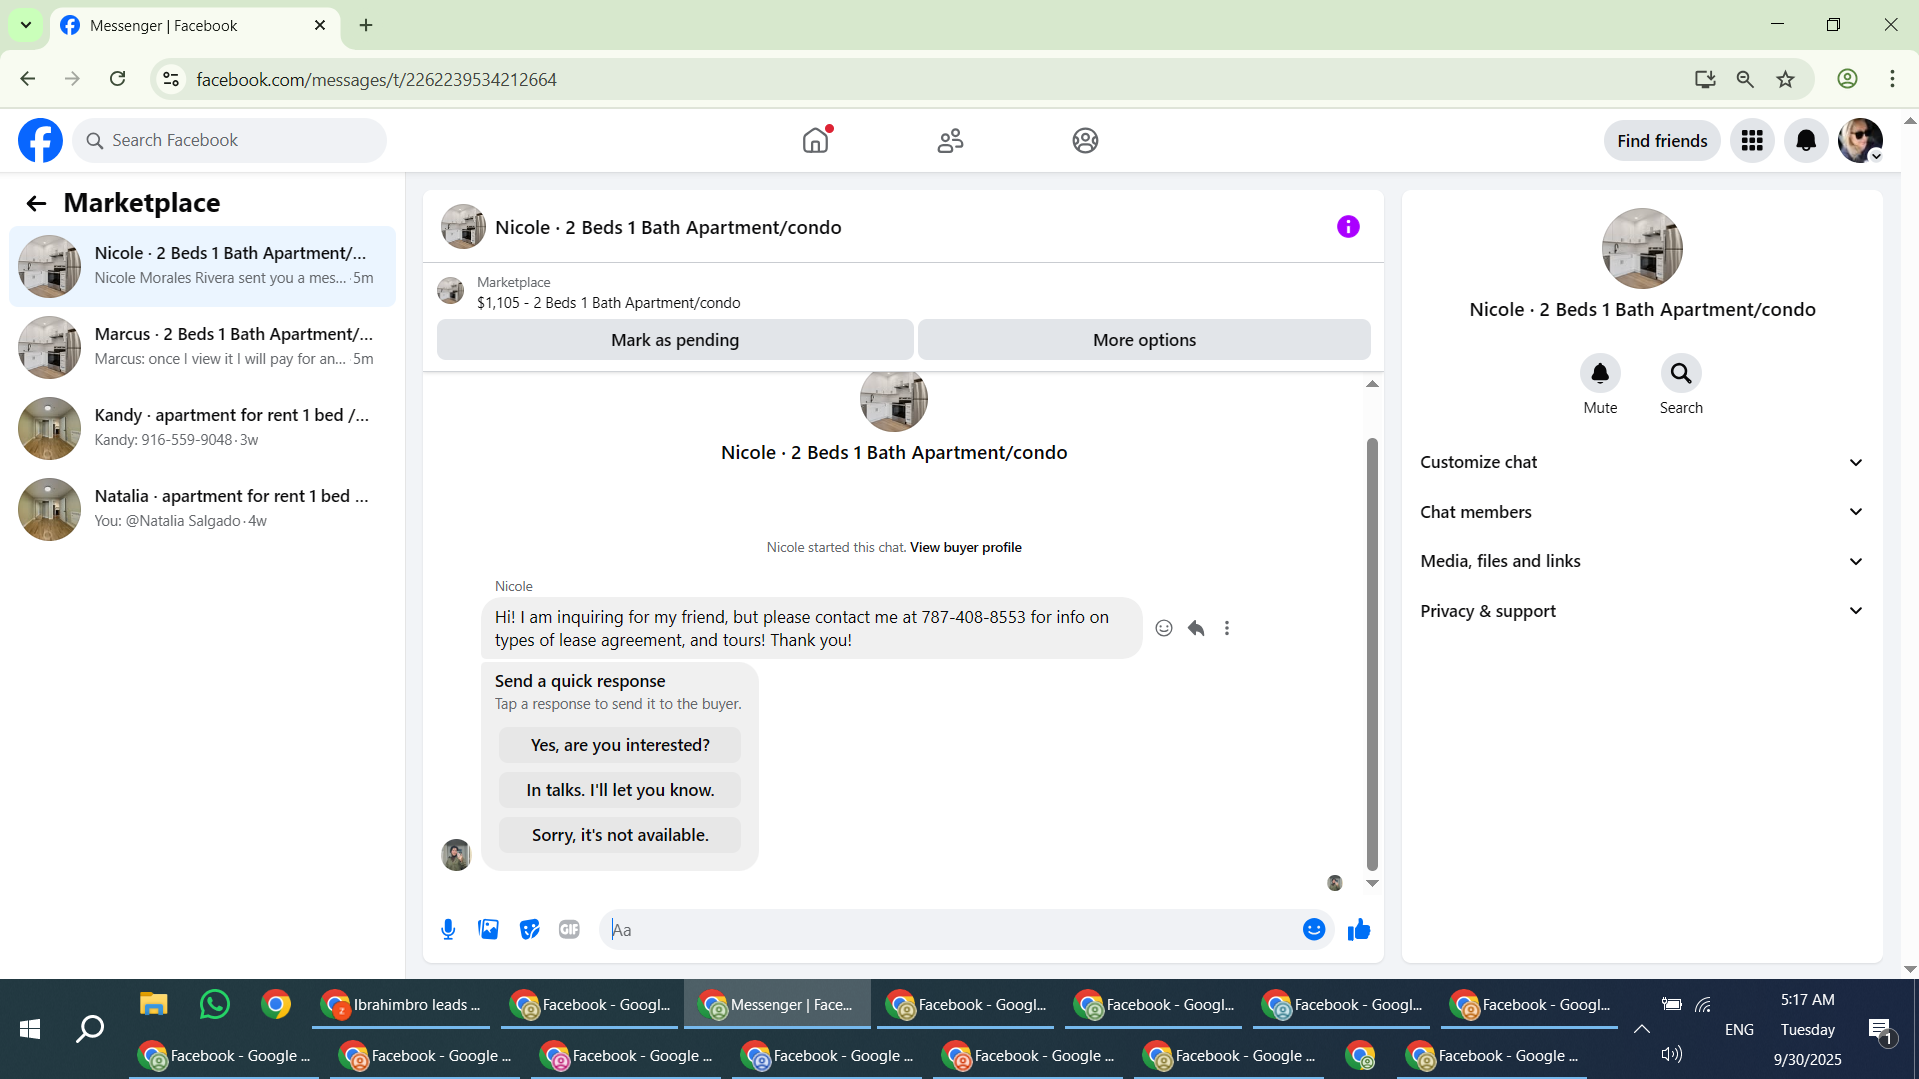Open the volume control in system tray

[1671, 1054]
